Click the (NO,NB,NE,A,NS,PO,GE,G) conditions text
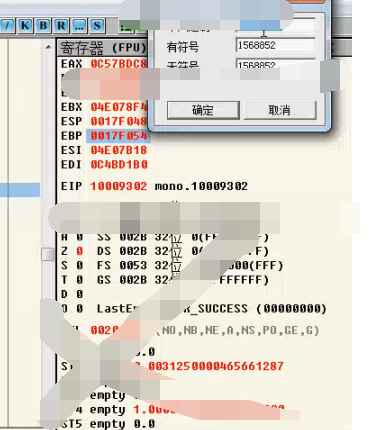The image size is (390, 430). point(238,330)
